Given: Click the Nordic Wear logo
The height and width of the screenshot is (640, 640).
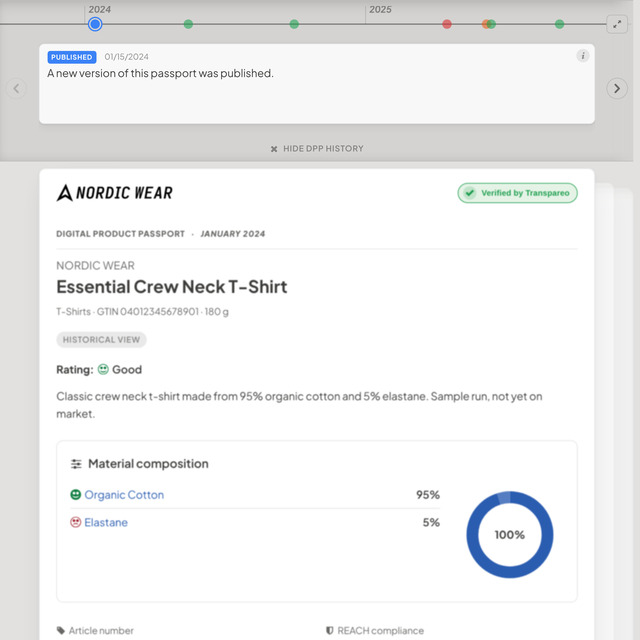Looking at the screenshot, I should [x=115, y=193].
